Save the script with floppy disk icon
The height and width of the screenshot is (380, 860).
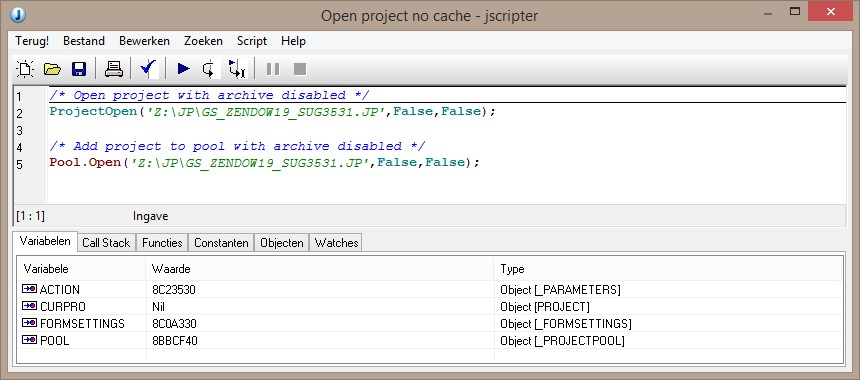tap(79, 69)
